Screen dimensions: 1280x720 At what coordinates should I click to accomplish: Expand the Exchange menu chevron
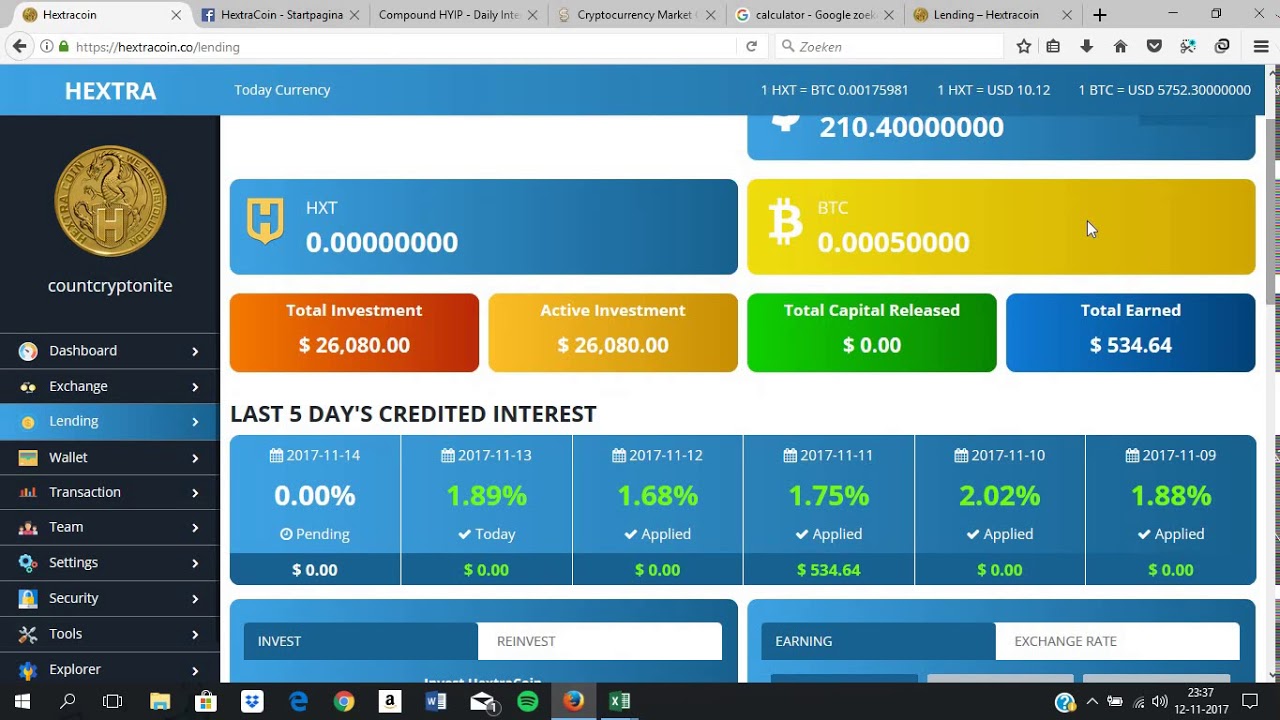click(195, 386)
